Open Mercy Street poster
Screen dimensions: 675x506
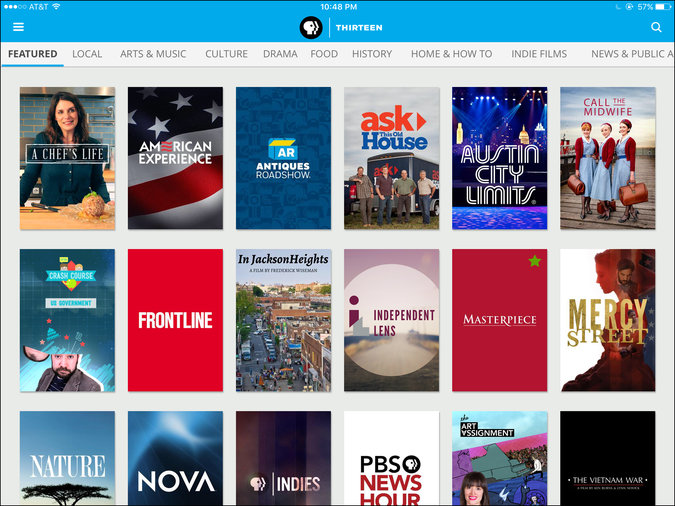point(607,320)
